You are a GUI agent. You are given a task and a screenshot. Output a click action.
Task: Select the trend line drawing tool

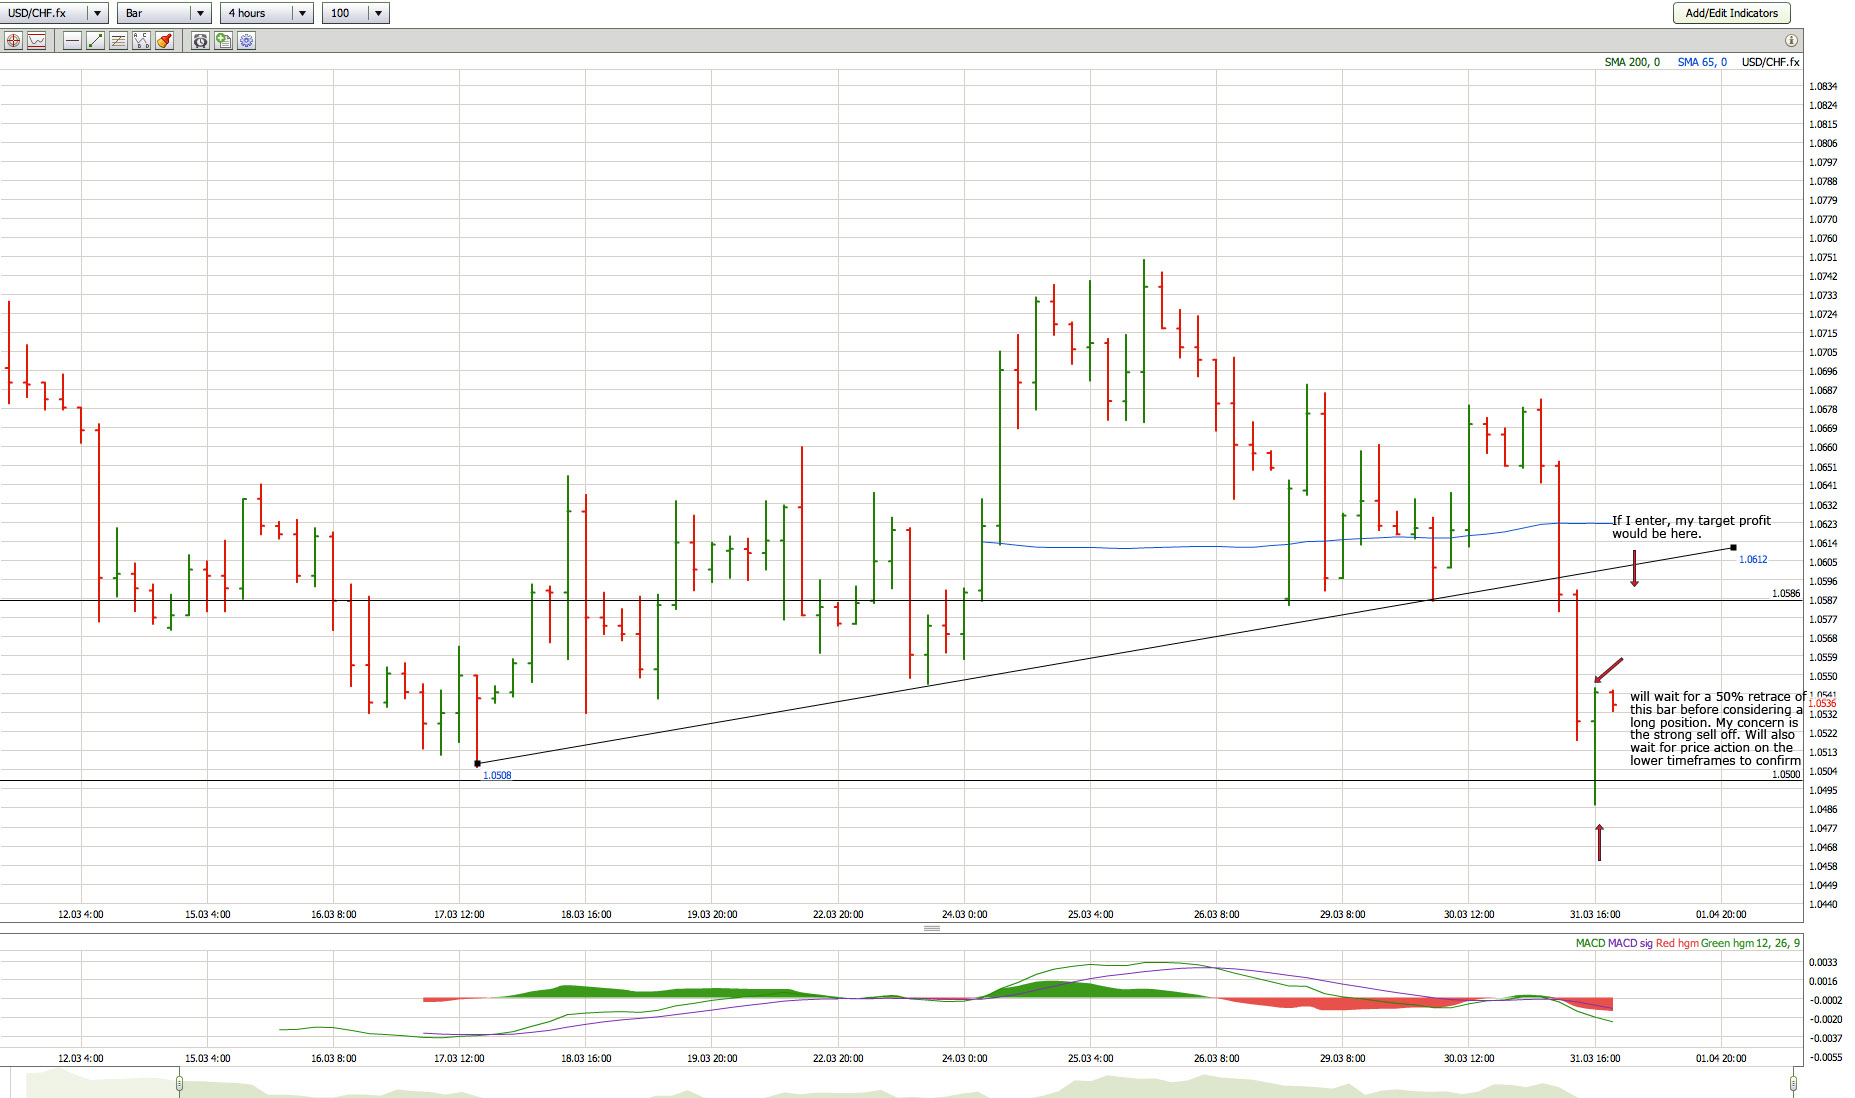click(x=95, y=41)
